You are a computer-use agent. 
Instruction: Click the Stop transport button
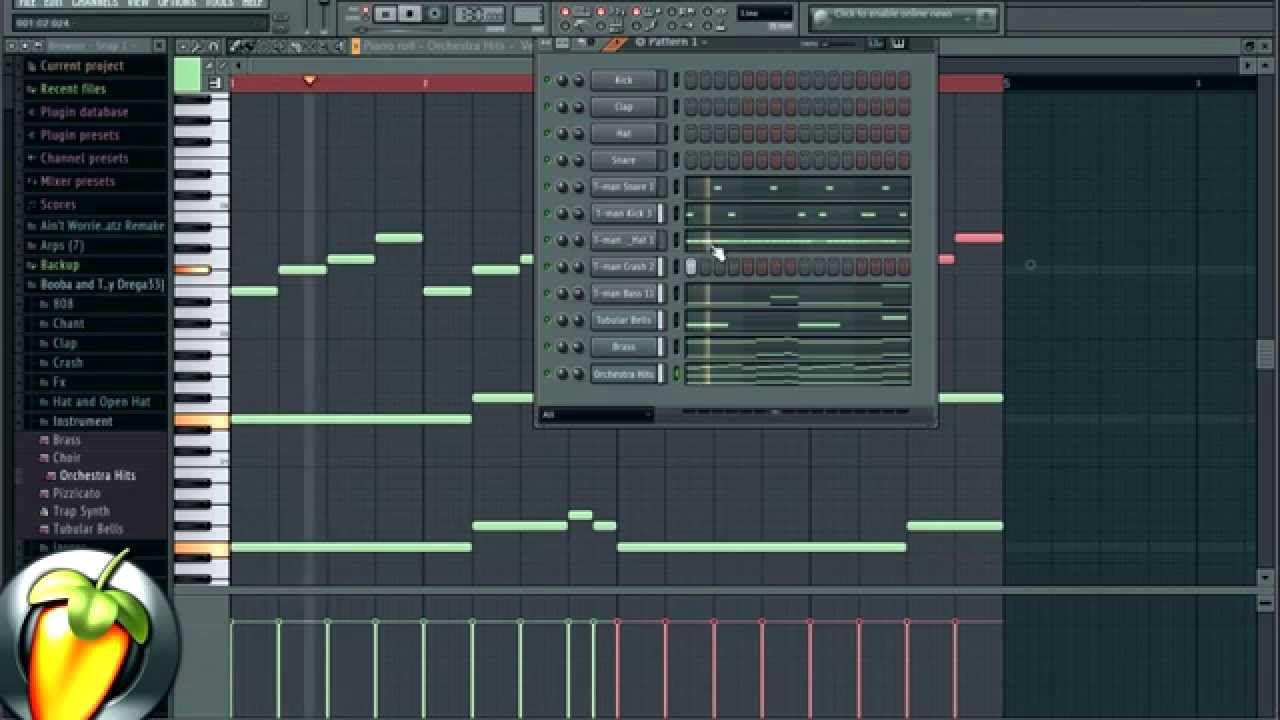410,14
